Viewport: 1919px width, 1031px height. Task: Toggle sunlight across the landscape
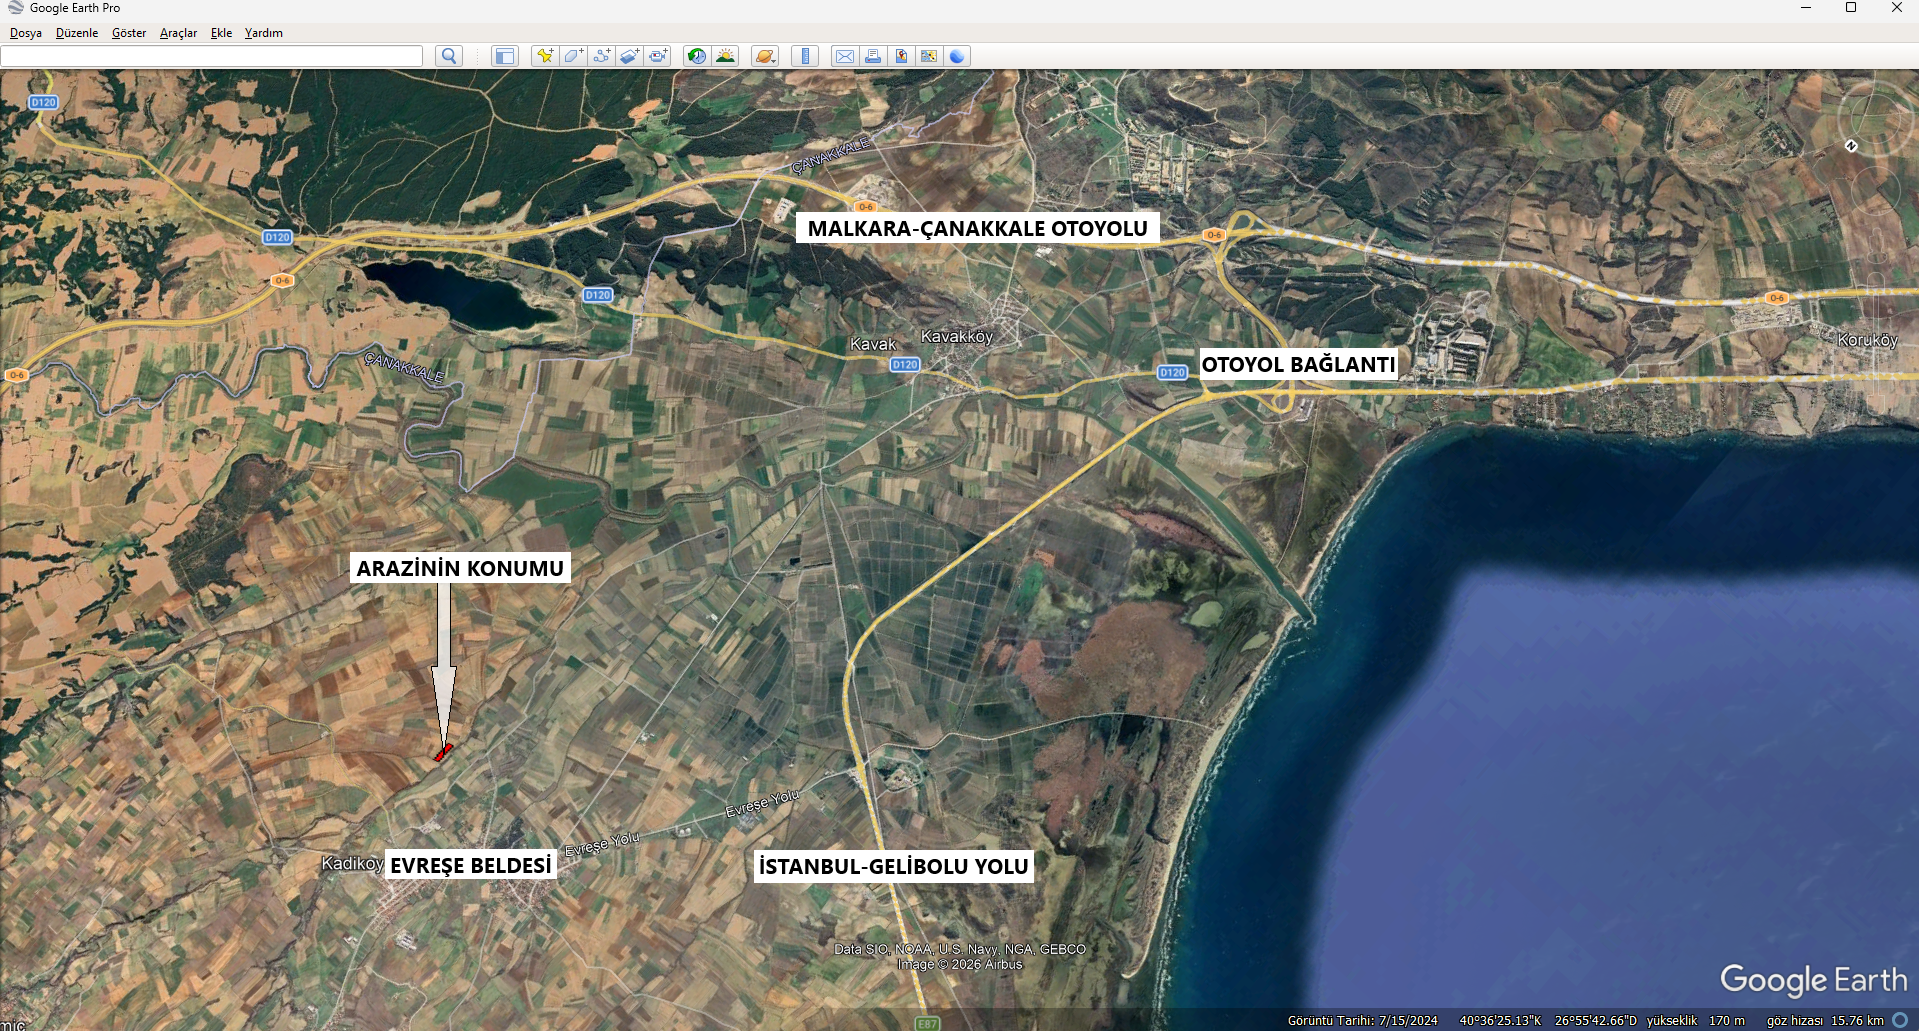tap(725, 56)
